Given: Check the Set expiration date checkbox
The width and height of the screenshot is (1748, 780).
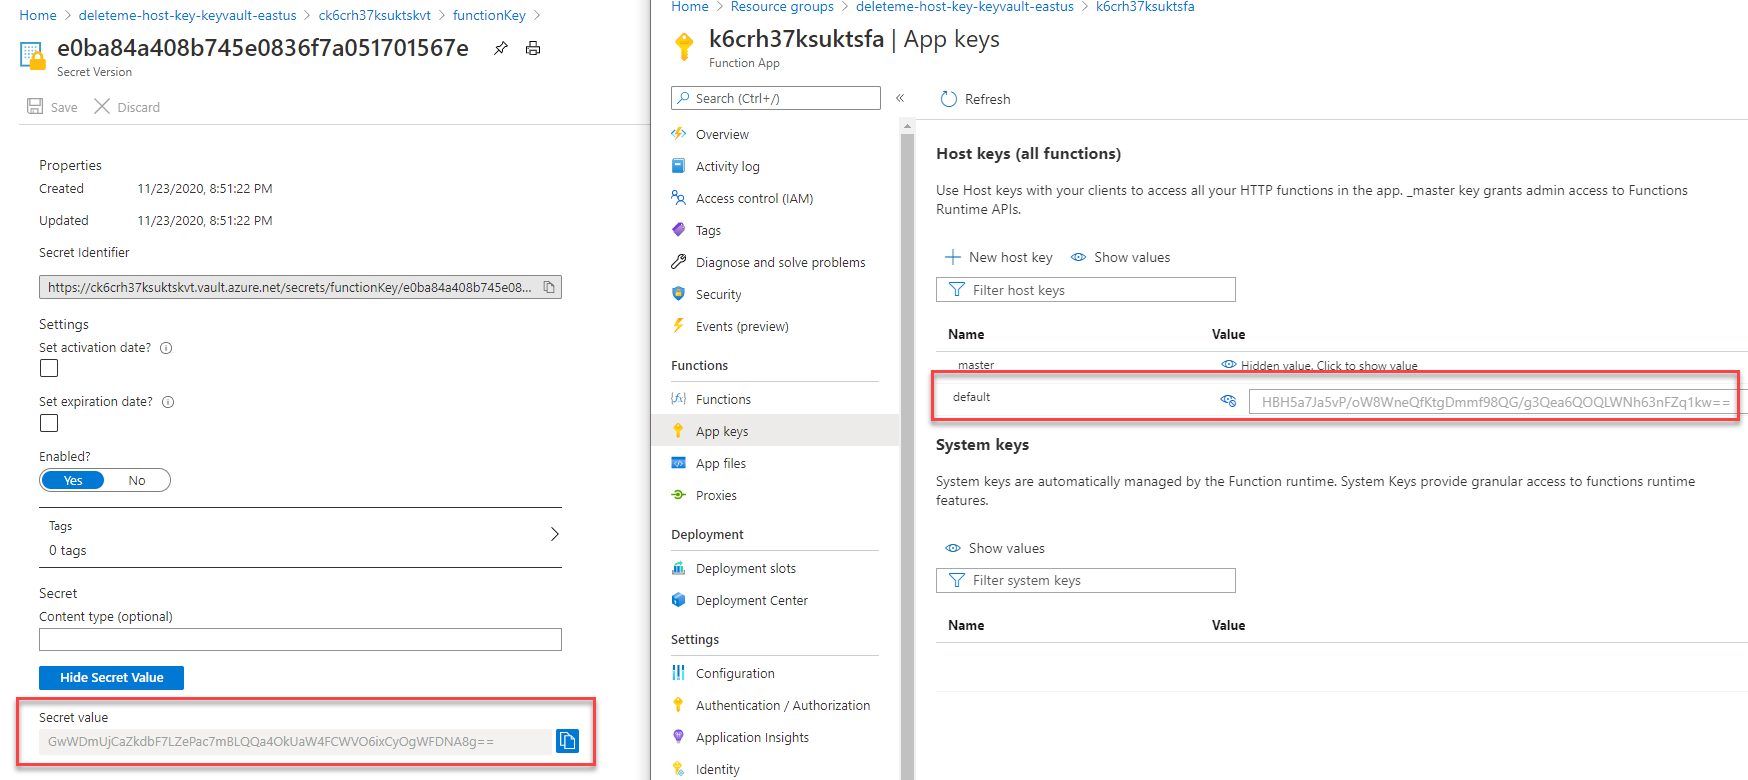Looking at the screenshot, I should [x=49, y=422].
